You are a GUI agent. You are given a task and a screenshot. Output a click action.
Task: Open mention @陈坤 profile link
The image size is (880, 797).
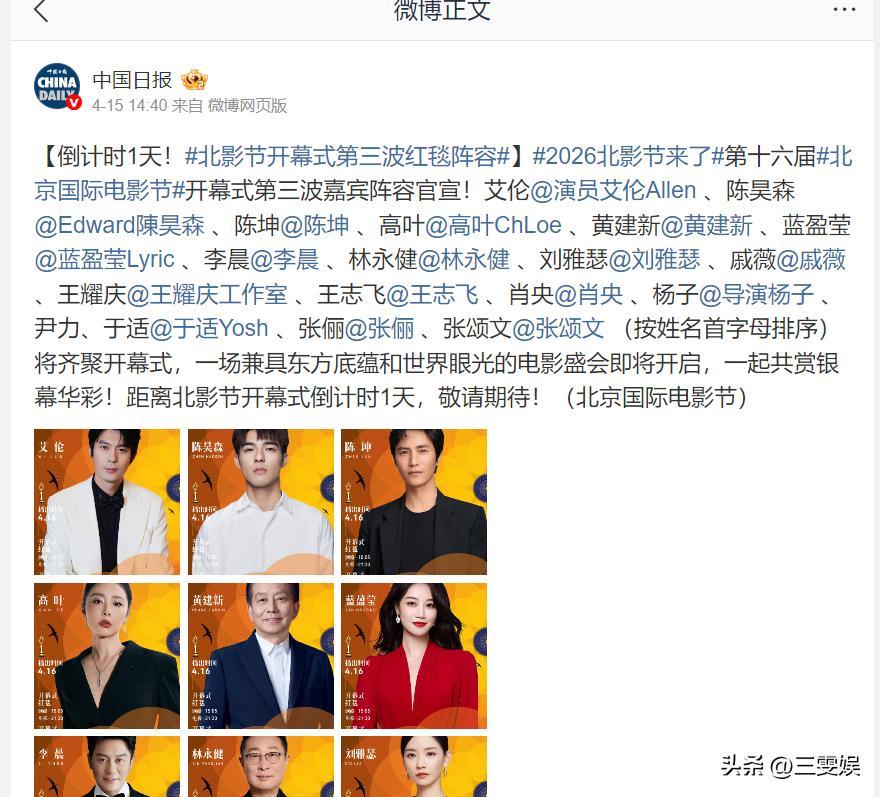(x=314, y=225)
